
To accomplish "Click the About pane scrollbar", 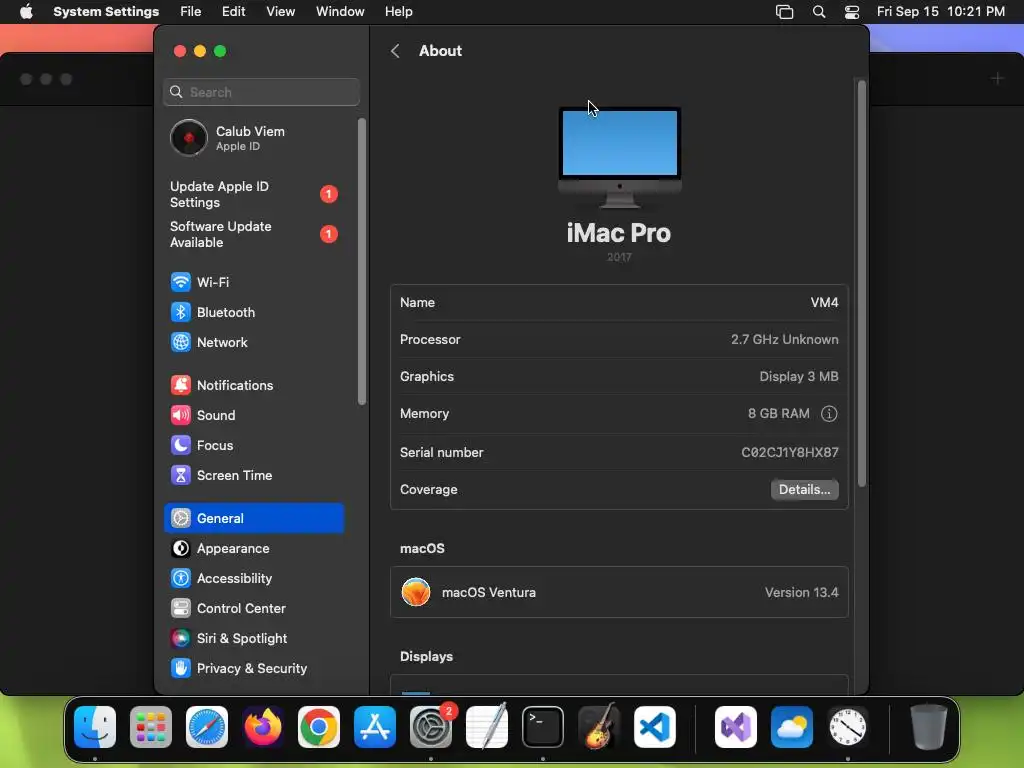I will (862, 283).
